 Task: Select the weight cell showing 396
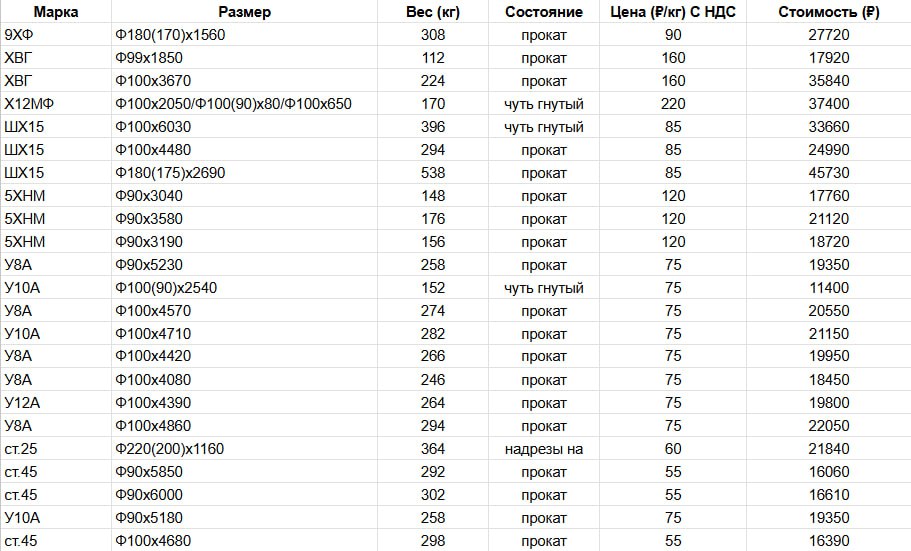click(x=433, y=127)
